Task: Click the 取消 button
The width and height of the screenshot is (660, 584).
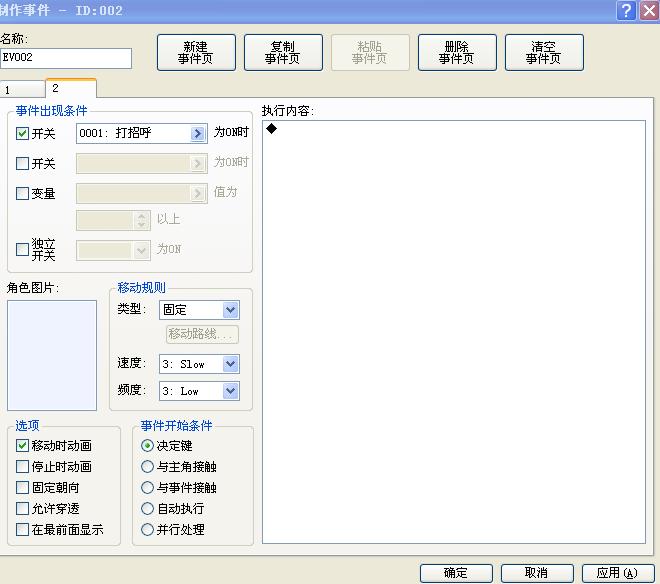Action: (537, 573)
